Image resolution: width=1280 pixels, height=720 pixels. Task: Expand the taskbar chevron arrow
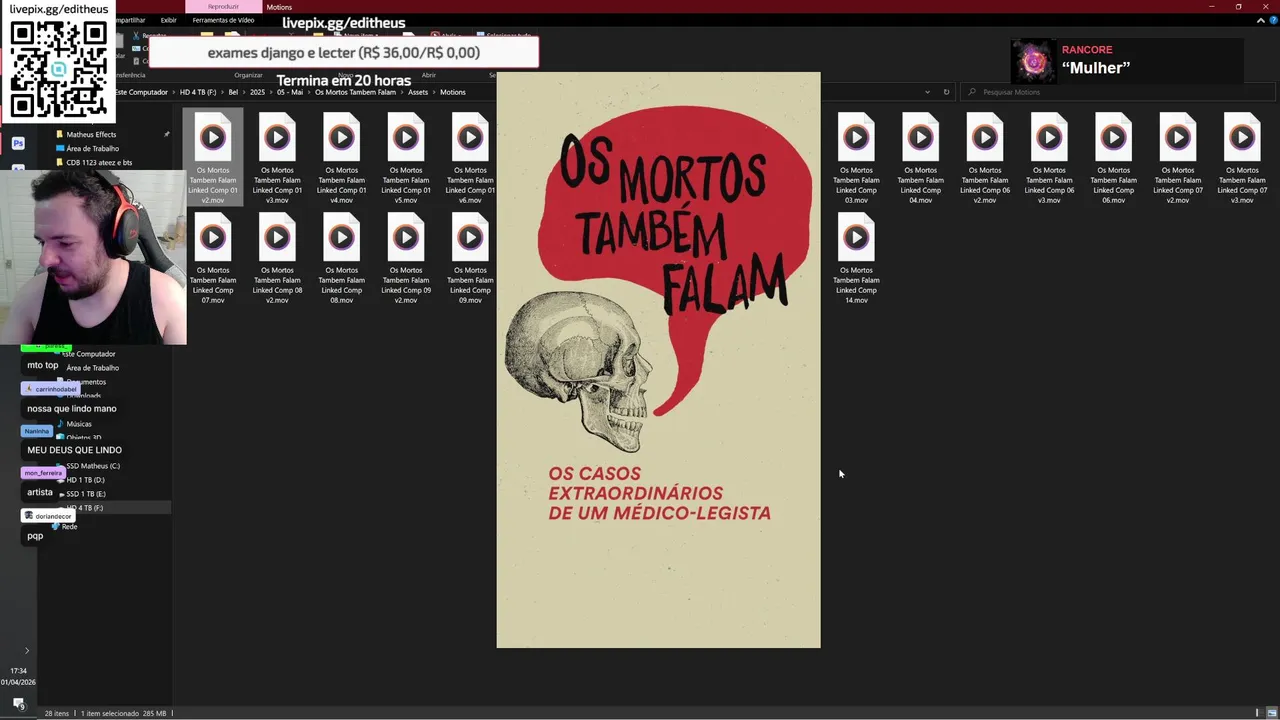(27, 651)
